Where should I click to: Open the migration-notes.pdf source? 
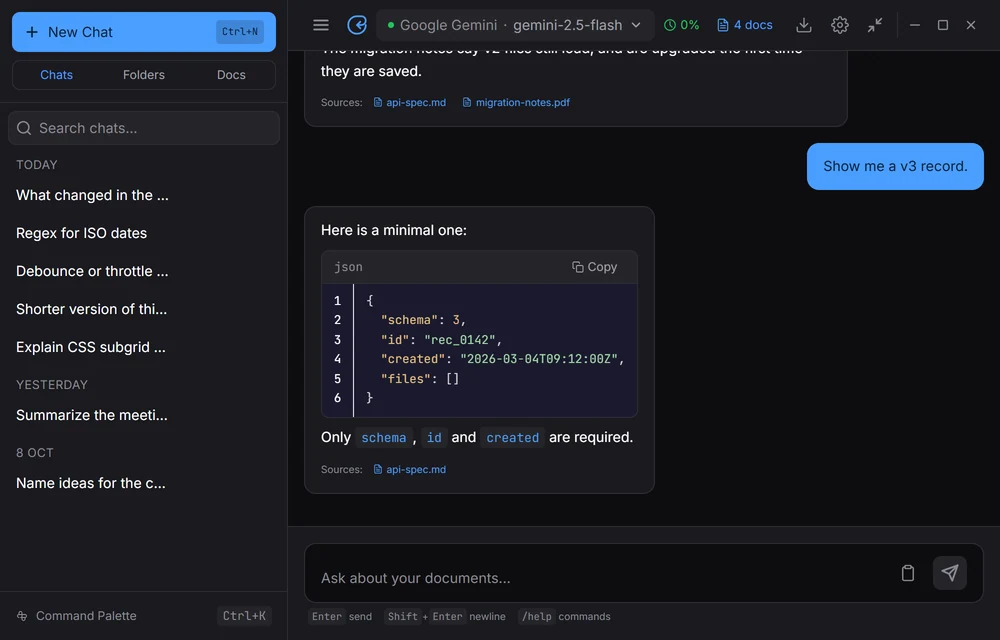click(x=516, y=102)
